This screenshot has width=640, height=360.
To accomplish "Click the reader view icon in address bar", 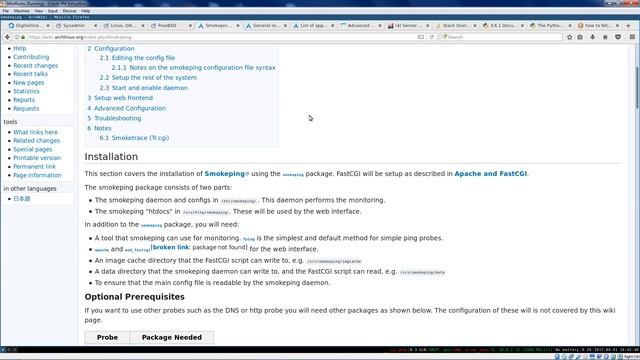I will (421, 37).
